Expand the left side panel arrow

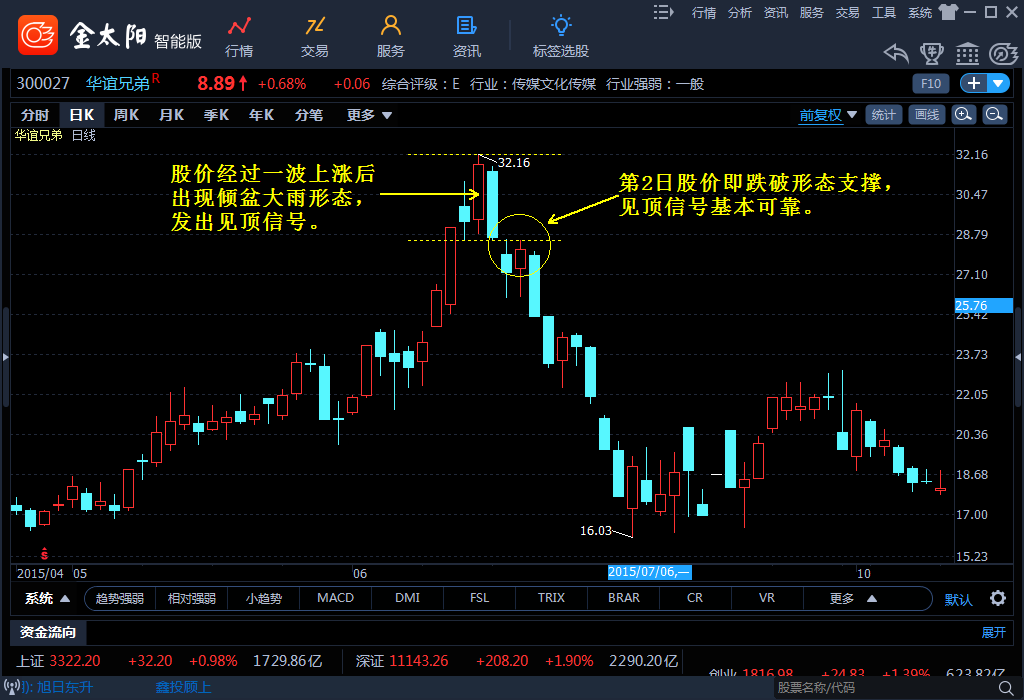pos(5,357)
